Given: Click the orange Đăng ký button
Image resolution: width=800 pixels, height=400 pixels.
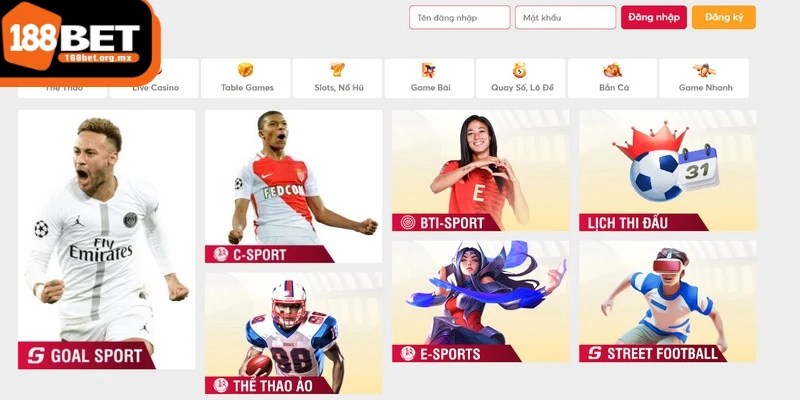Looking at the screenshot, I should point(723,17).
